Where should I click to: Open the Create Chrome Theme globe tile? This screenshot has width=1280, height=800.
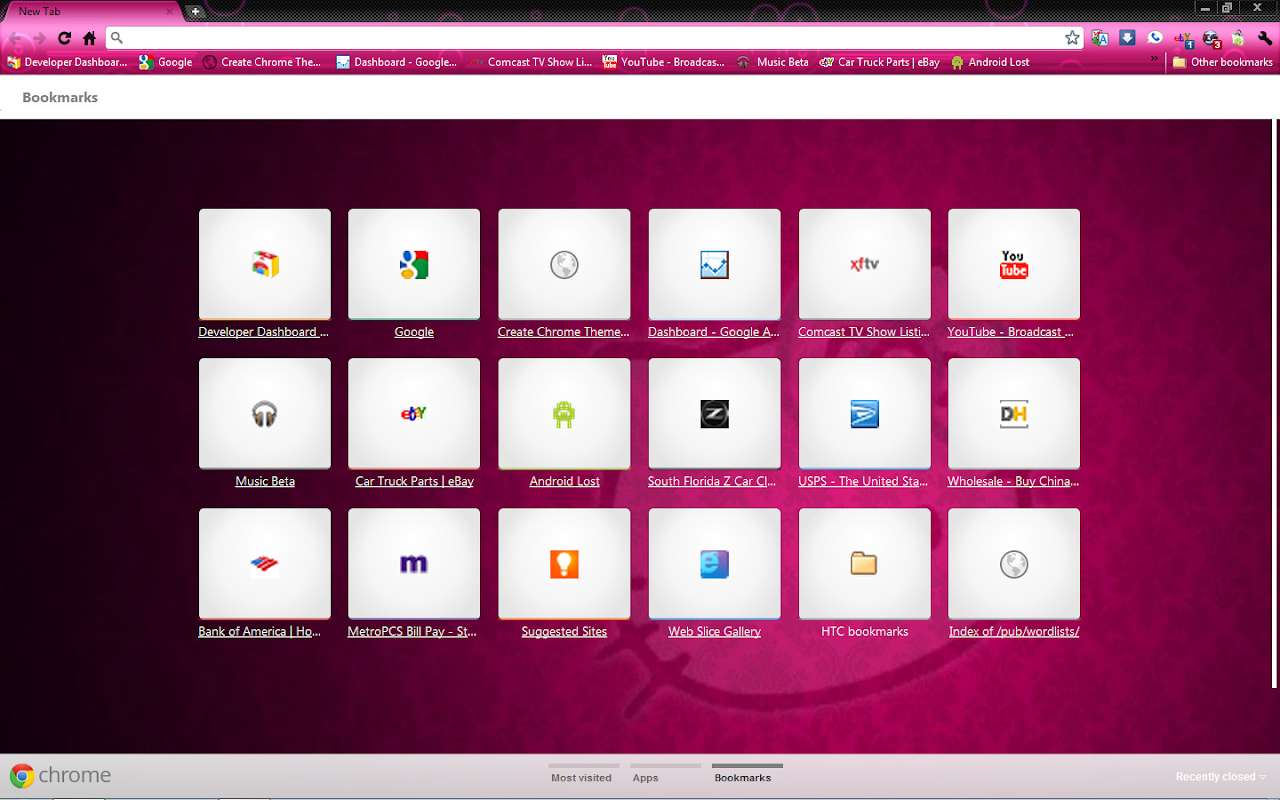pyautogui.click(x=564, y=264)
